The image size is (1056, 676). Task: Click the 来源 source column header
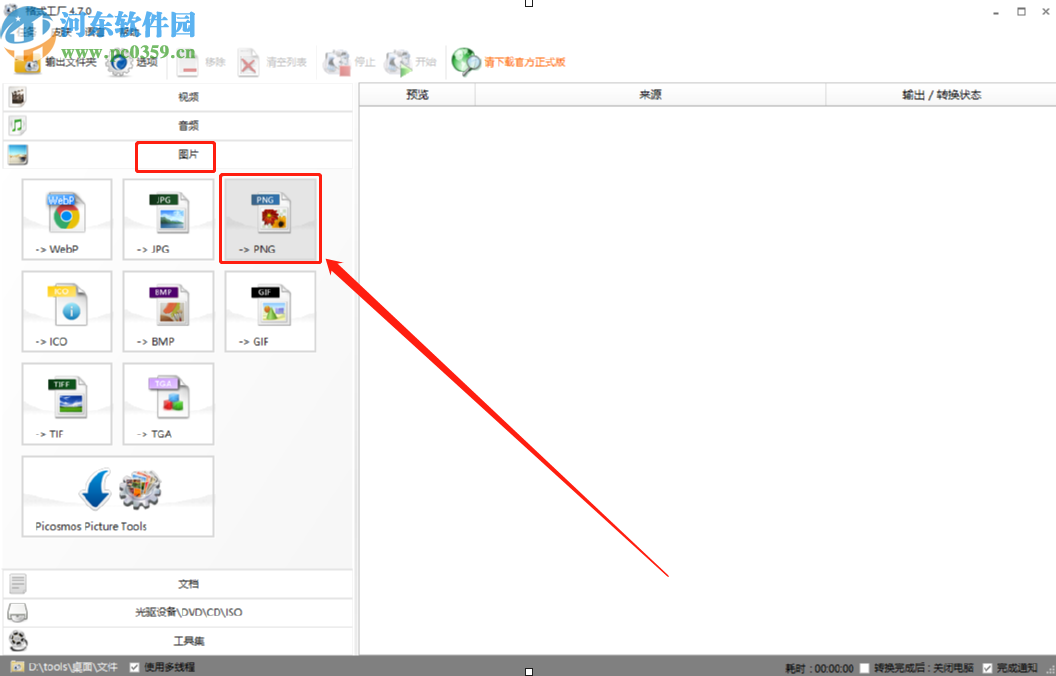[651, 95]
